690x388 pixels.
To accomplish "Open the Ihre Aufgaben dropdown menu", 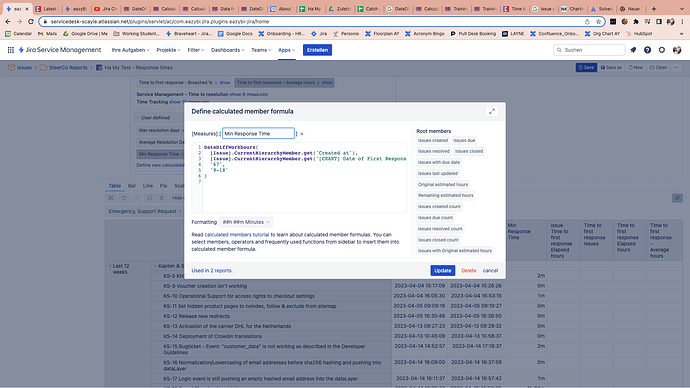I will pyautogui.click(x=130, y=50).
